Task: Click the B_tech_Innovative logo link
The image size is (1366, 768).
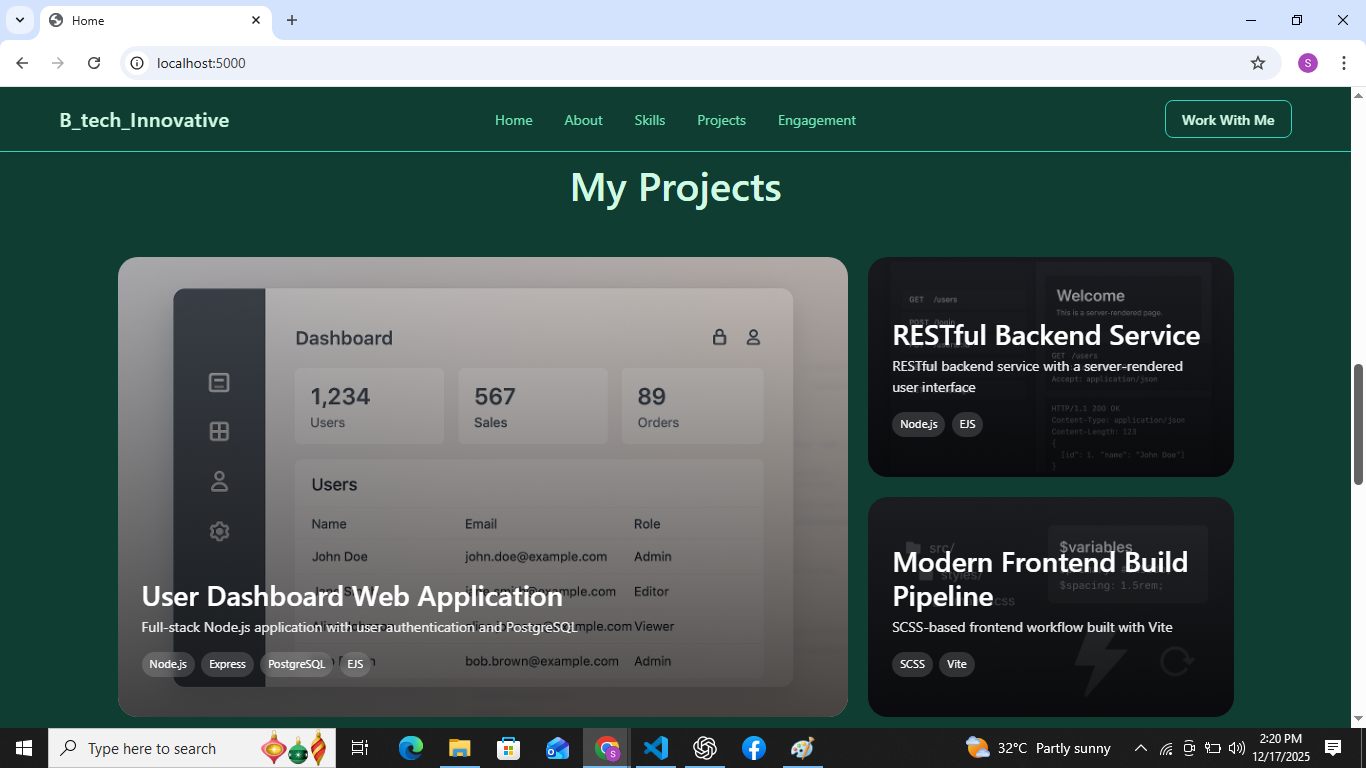Action: (x=144, y=120)
